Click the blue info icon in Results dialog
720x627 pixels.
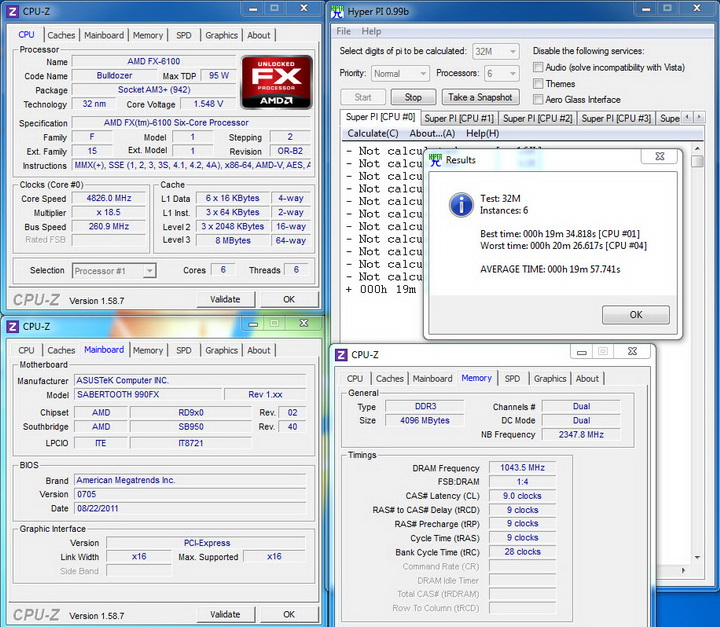coord(460,205)
